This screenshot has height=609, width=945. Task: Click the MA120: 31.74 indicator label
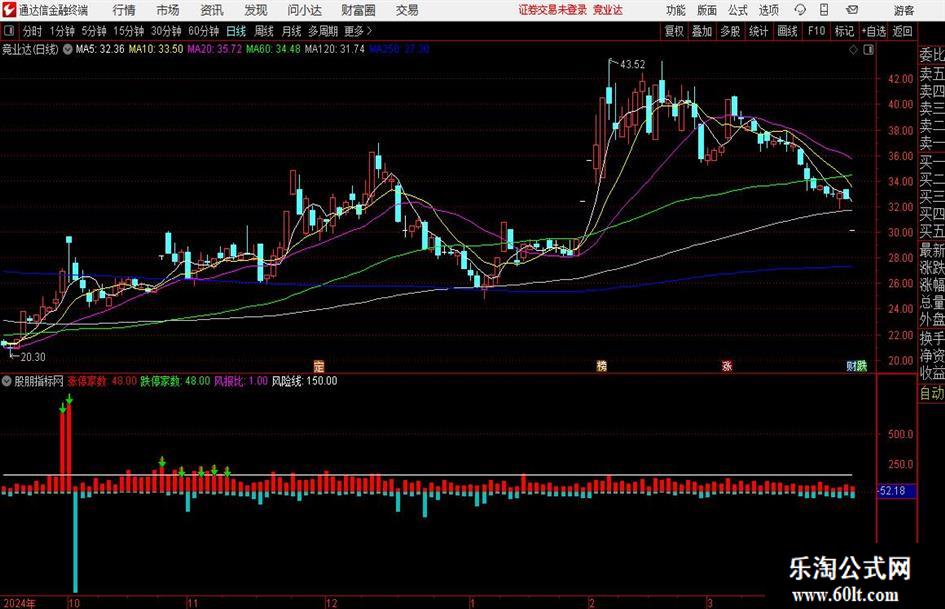click(x=334, y=49)
